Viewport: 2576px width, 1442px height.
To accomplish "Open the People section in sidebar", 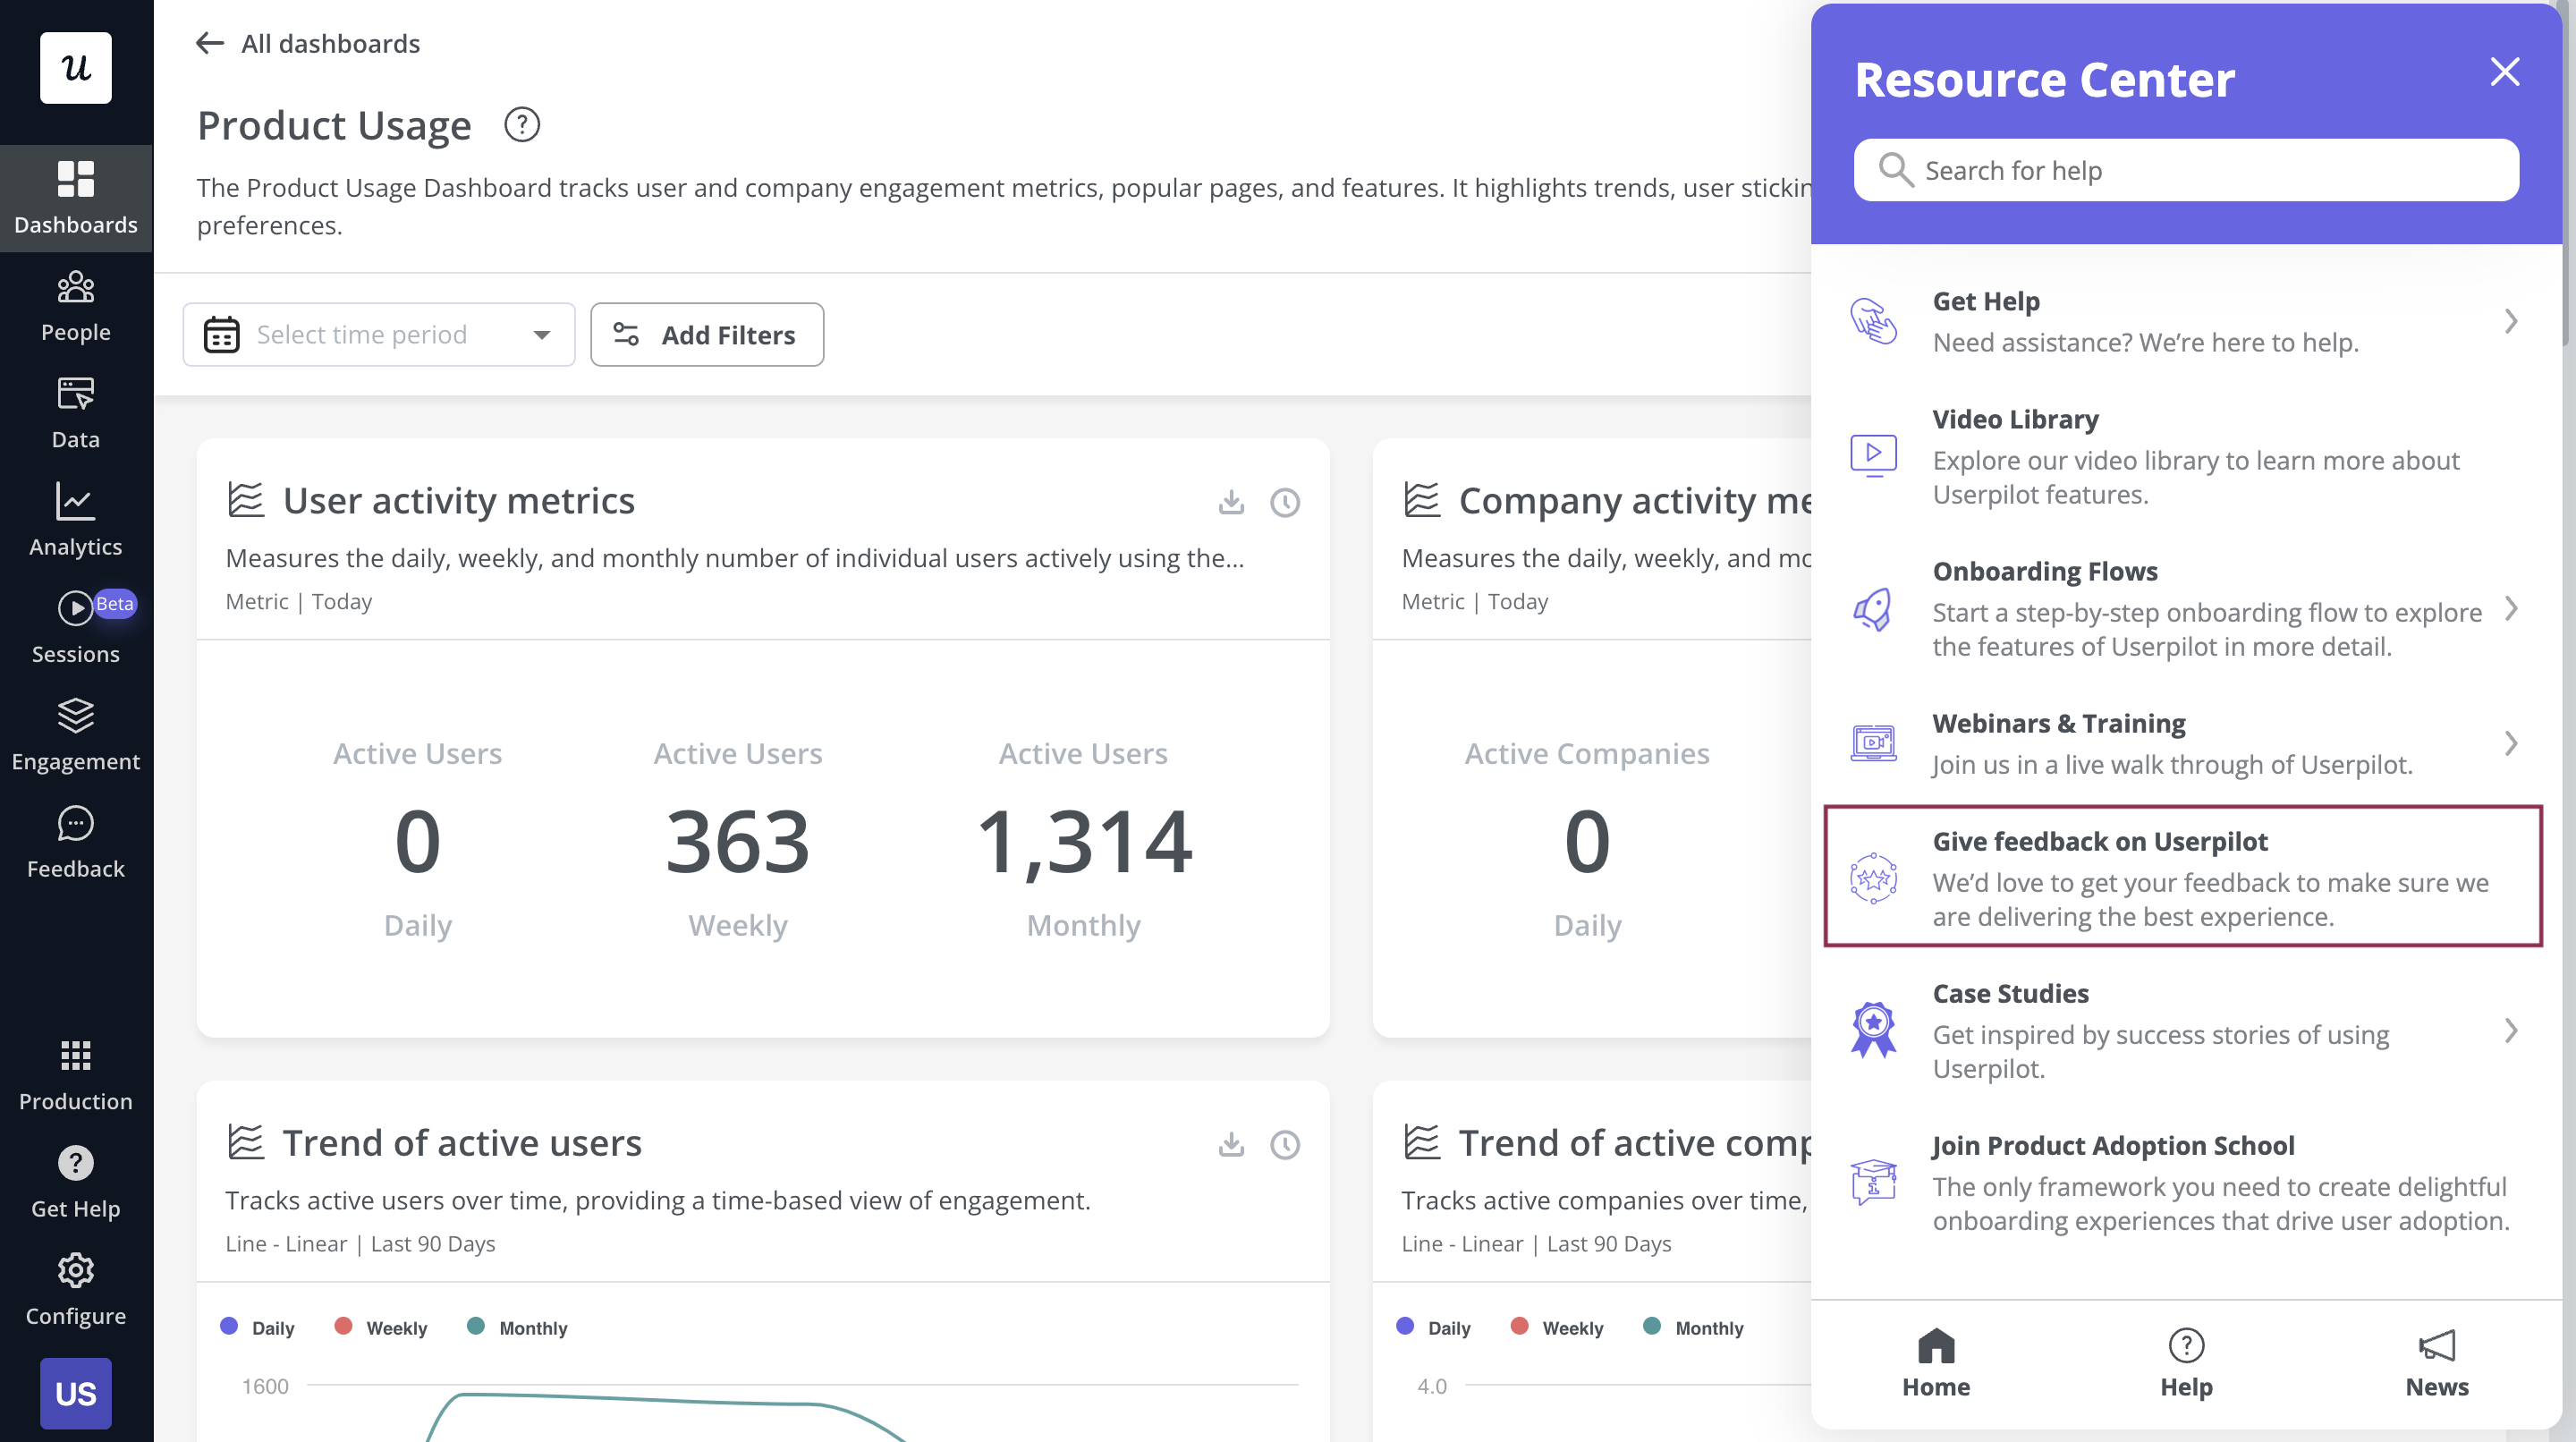I will [74, 304].
